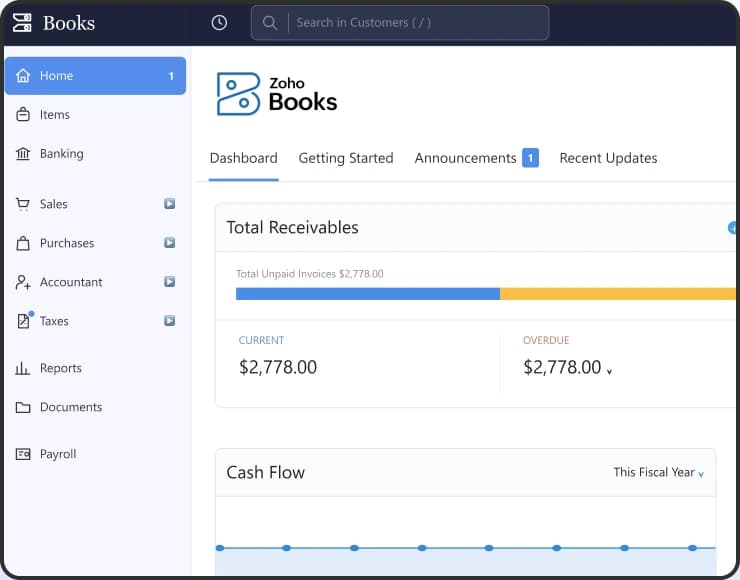Click the Items bag icon

23,115
